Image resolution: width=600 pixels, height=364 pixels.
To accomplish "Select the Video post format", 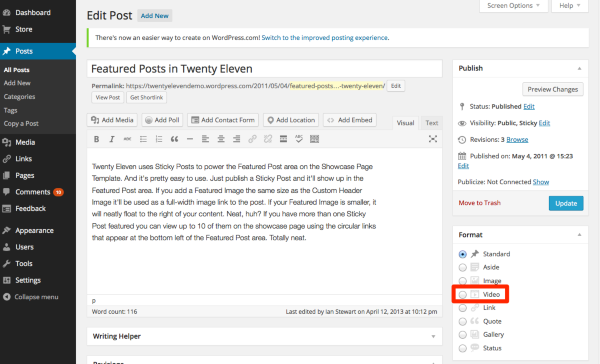I will tap(463, 295).
